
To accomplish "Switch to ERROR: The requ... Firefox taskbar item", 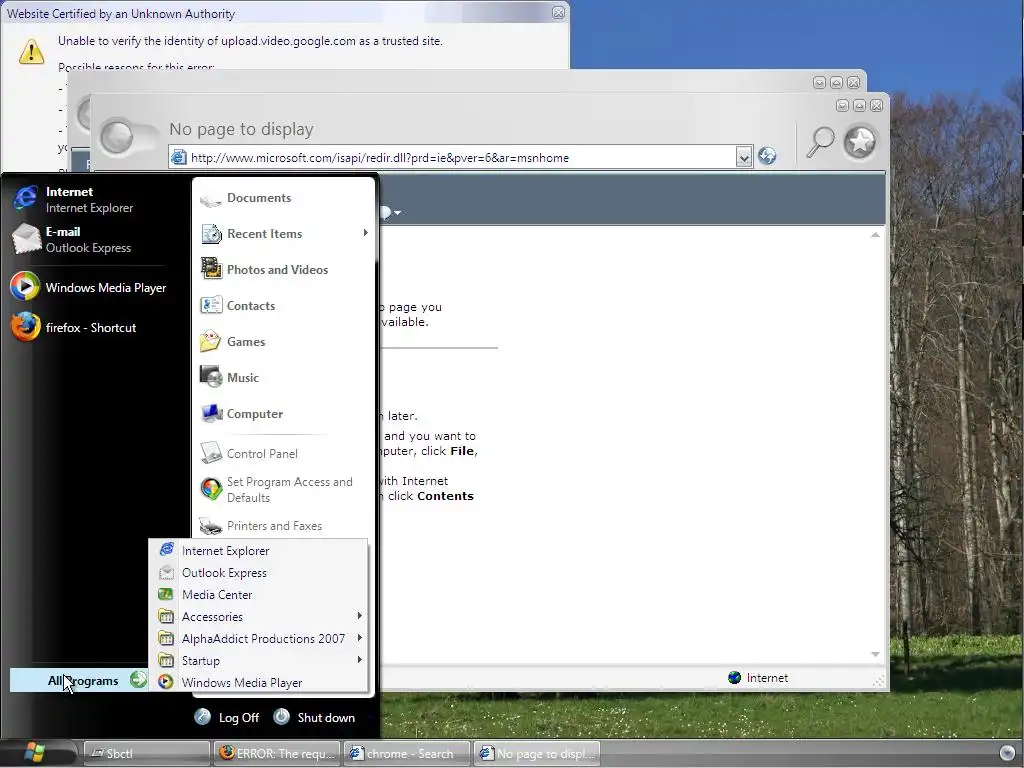I will pyautogui.click(x=278, y=754).
